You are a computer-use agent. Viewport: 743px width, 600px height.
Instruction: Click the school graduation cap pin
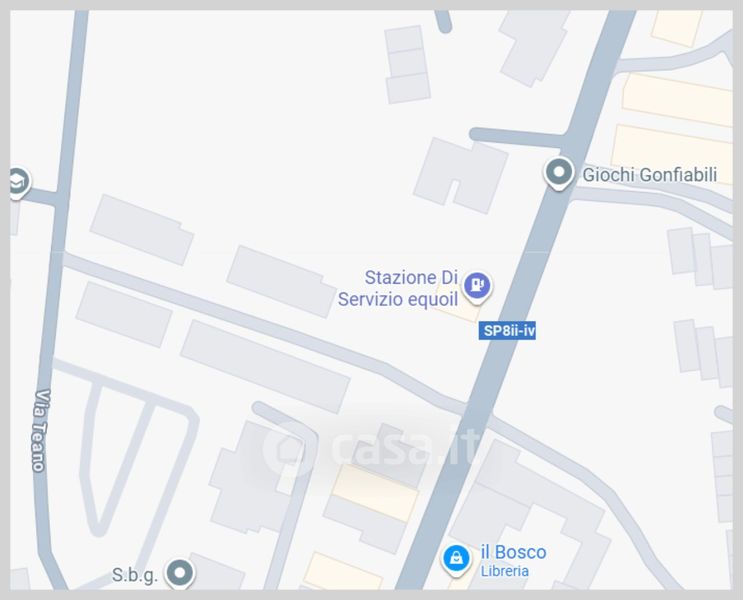(x=19, y=182)
